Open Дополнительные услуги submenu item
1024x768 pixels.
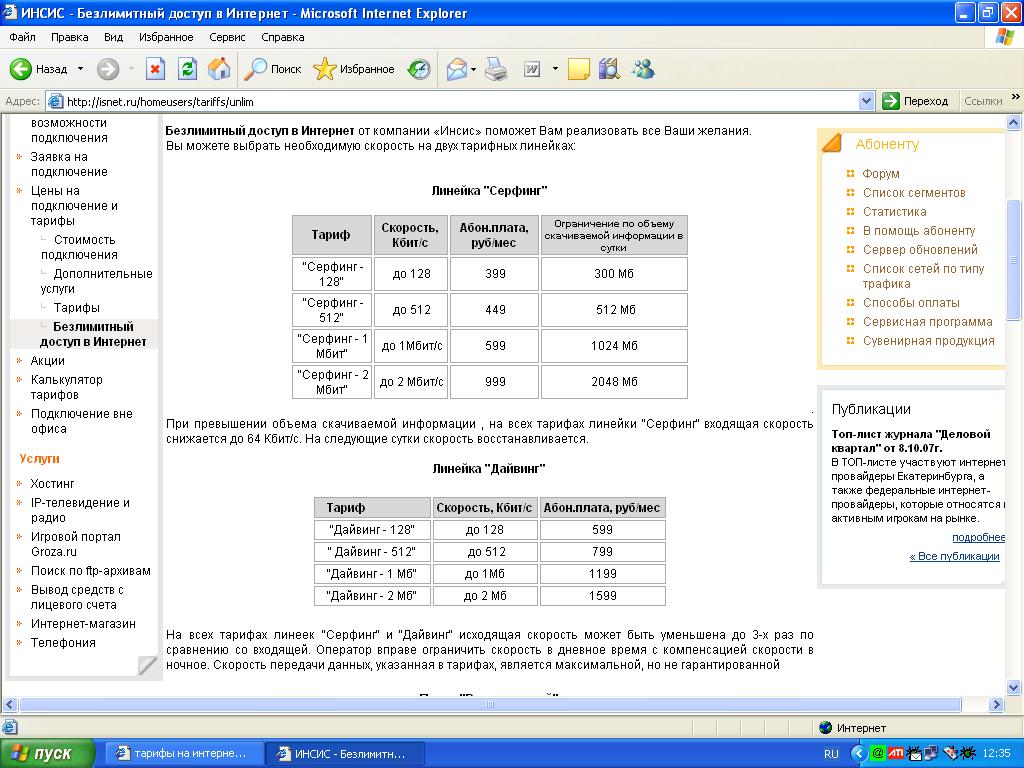tap(96, 281)
